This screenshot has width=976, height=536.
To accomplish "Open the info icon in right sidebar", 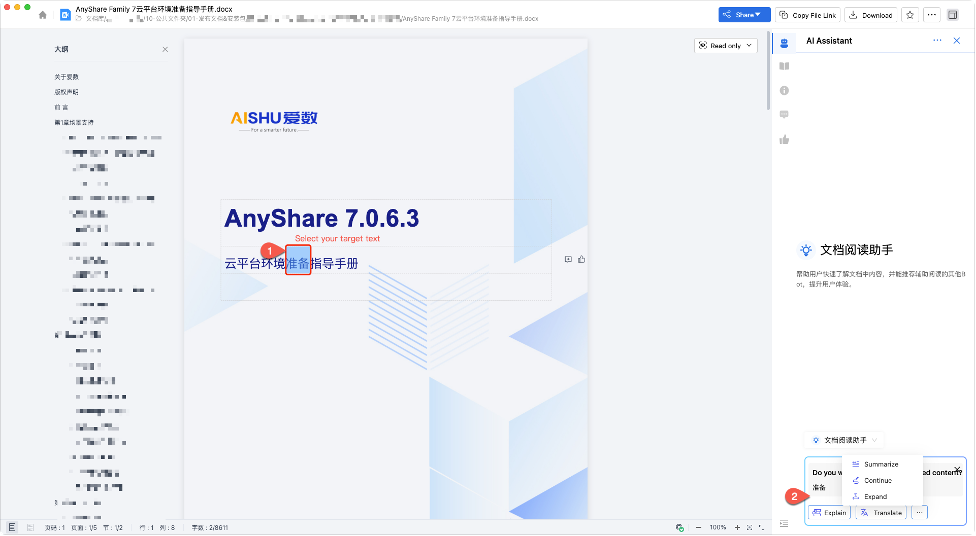I will [784, 90].
